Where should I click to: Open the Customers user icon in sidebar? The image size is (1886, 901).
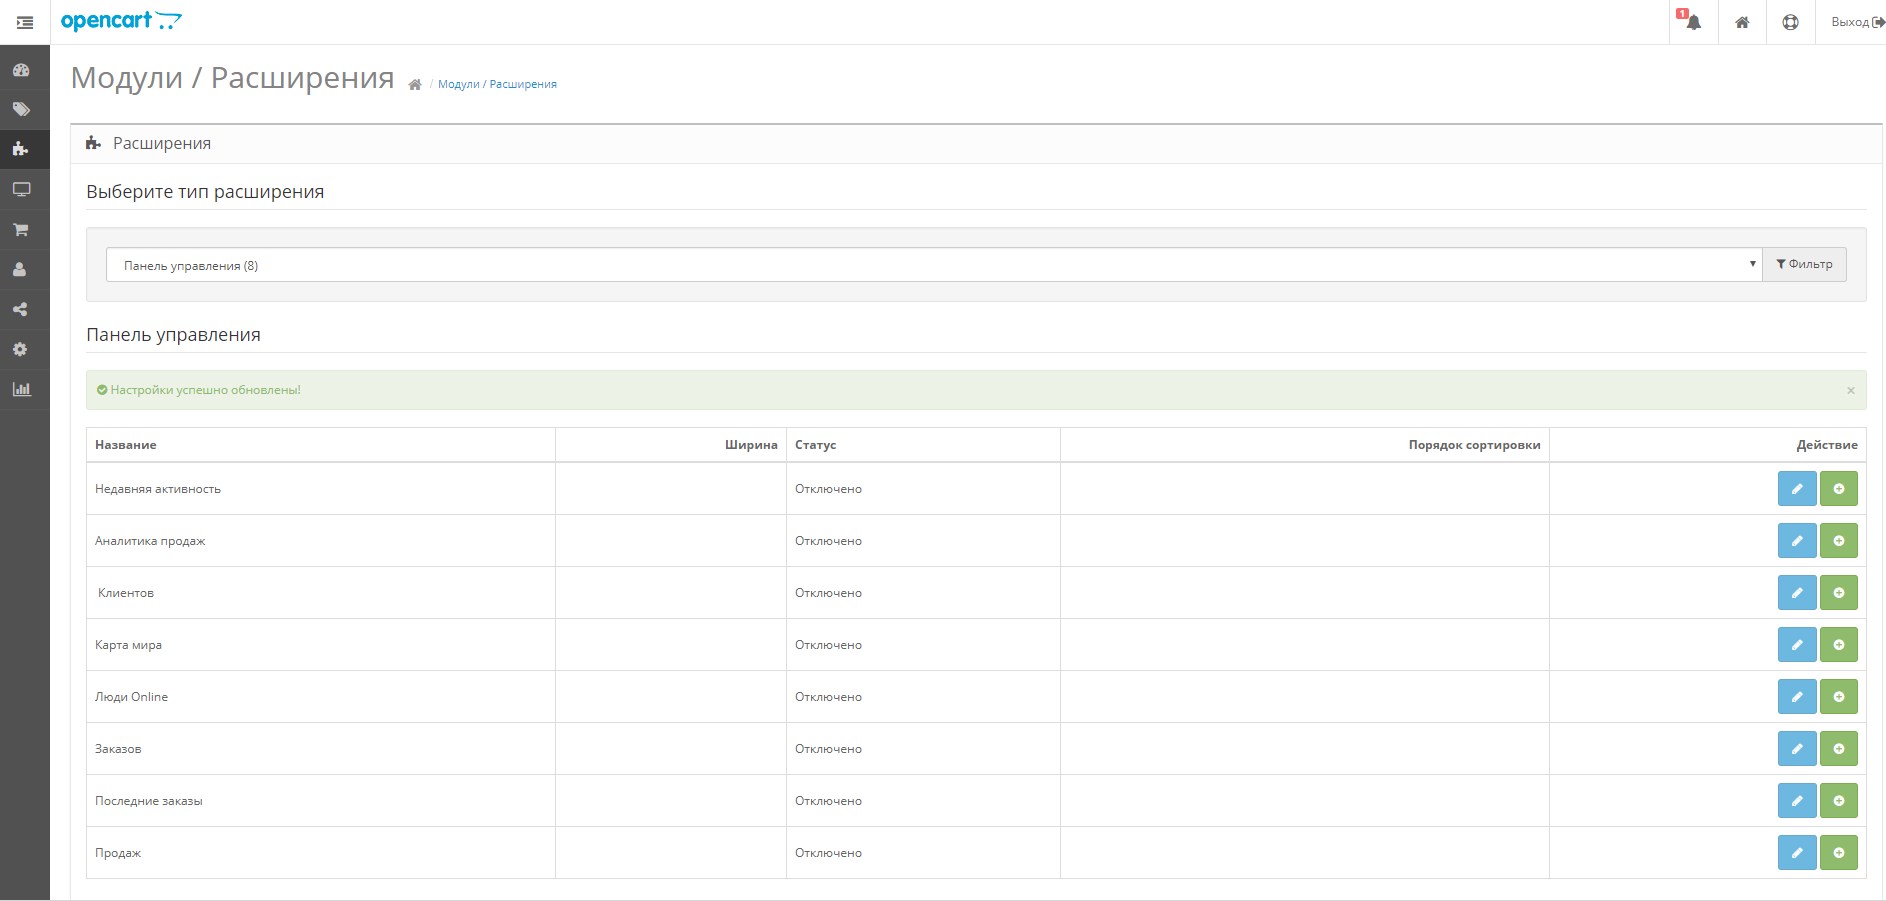tap(21, 270)
